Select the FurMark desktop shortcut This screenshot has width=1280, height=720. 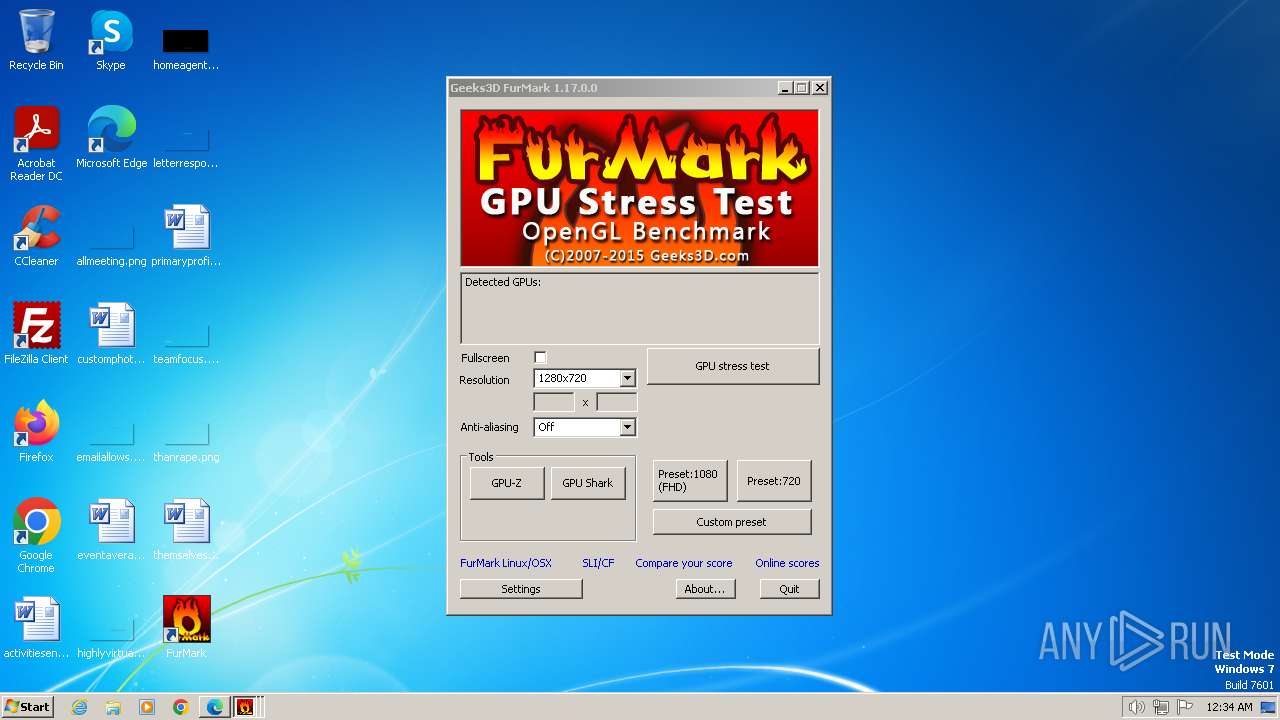(186, 628)
